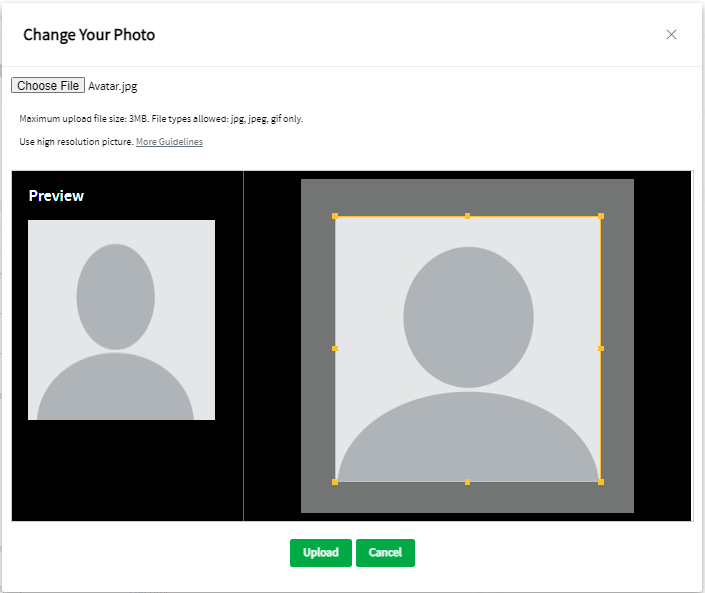
Task: Cancel the photo change
Action: pyautogui.click(x=385, y=553)
